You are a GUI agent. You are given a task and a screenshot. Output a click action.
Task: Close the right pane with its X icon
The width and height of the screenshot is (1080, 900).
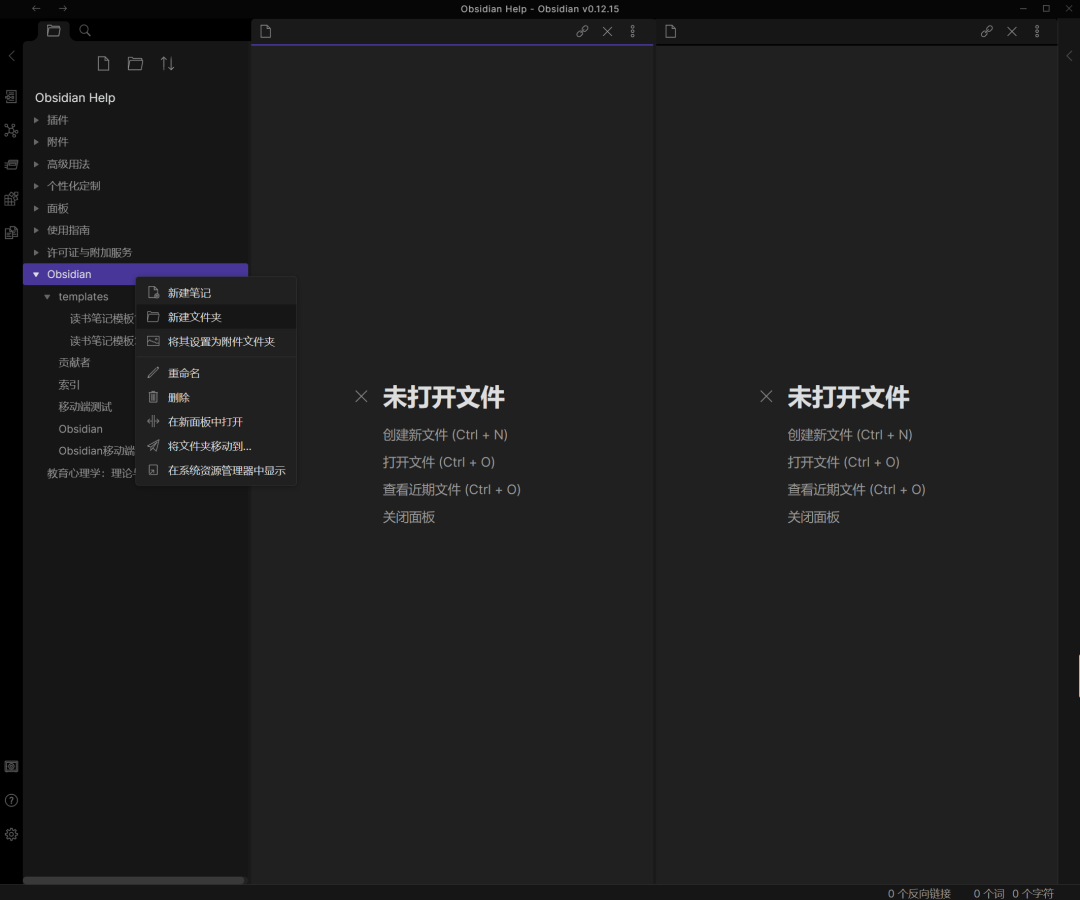tap(1012, 31)
